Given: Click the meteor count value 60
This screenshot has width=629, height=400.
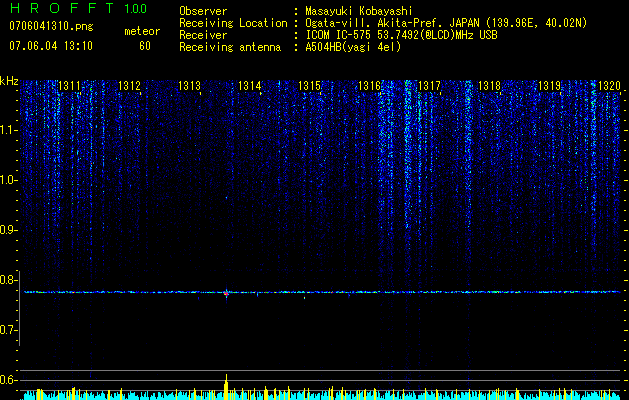Looking at the screenshot, I should tap(145, 46).
